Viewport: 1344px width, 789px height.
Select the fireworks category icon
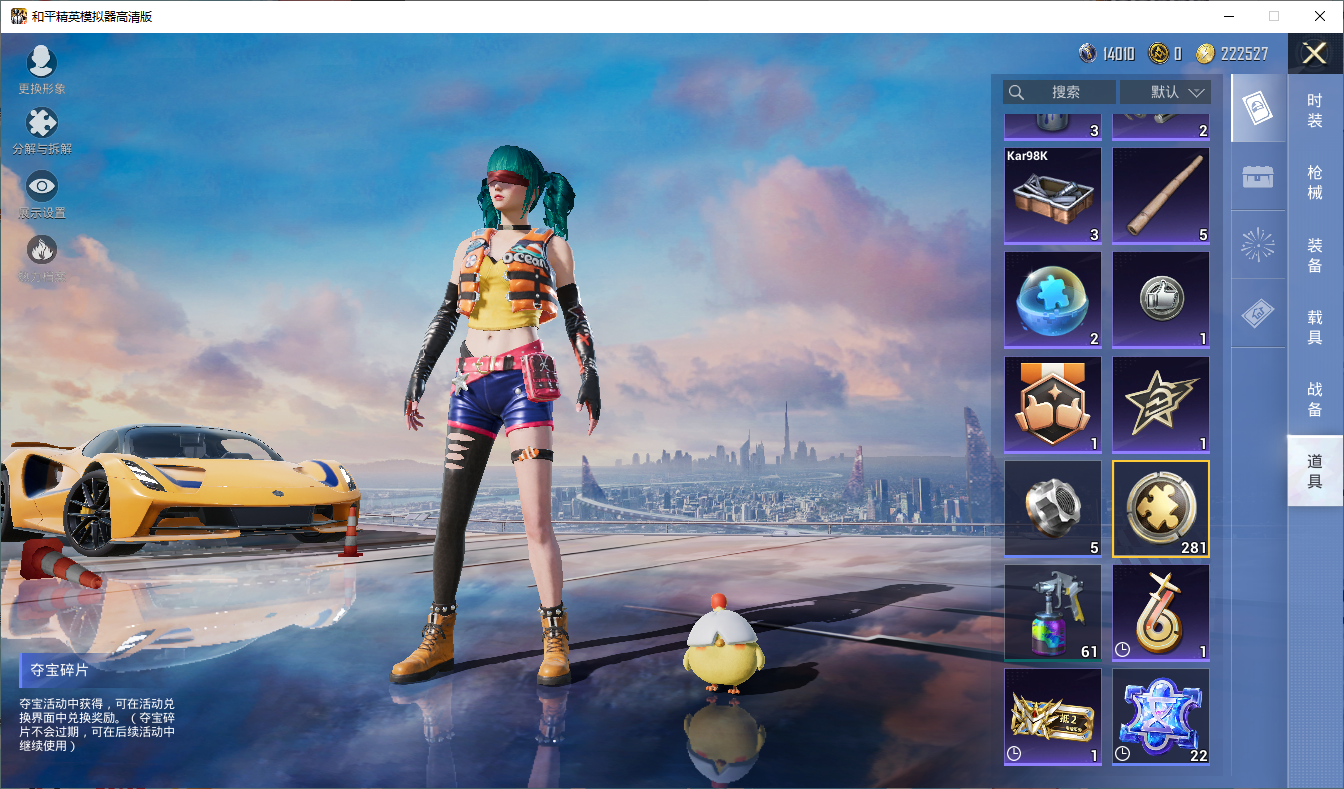point(1258,245)
